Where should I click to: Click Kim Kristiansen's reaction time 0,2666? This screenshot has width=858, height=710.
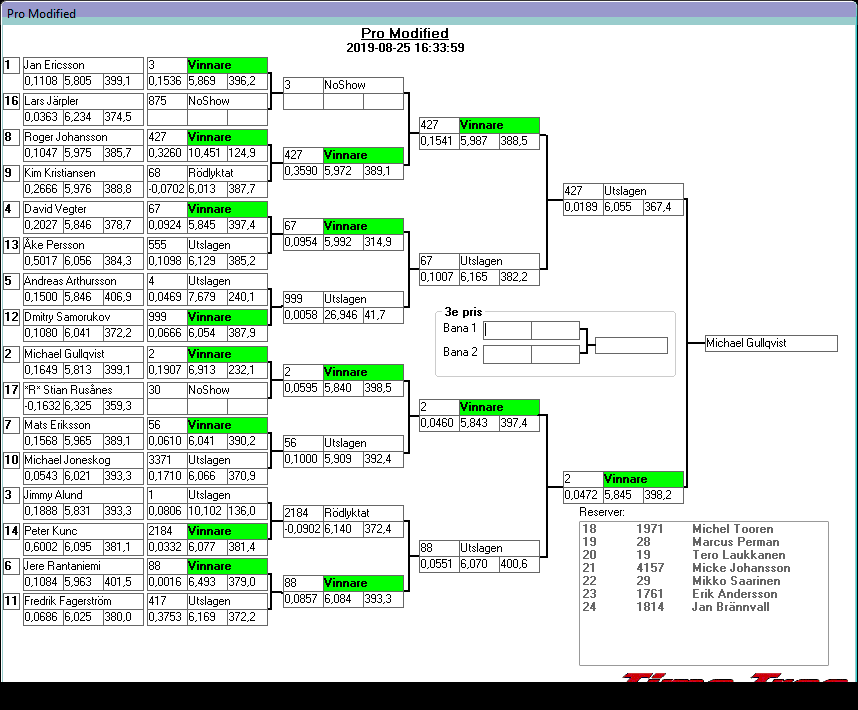[42, 188]
